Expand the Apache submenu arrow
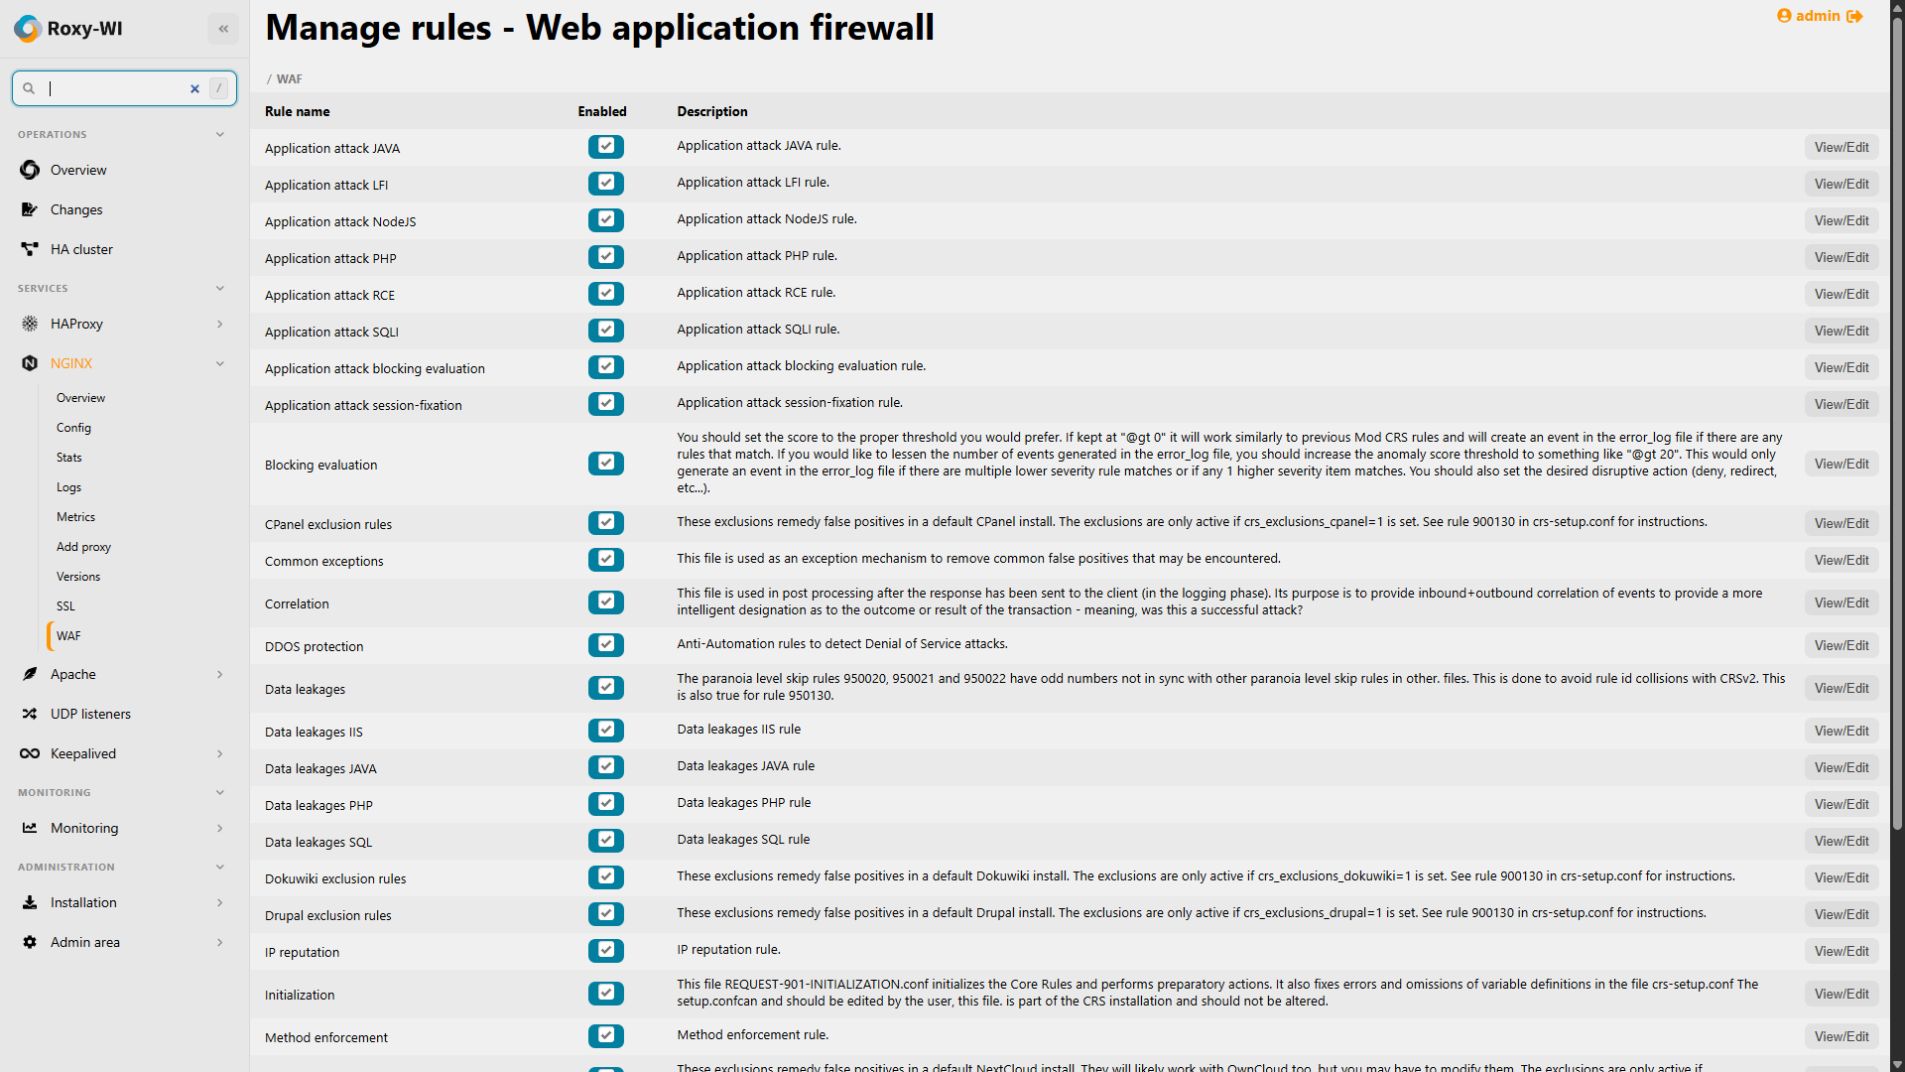The width and height of the screenshot is (1905, 1072). tap(220, 675)
